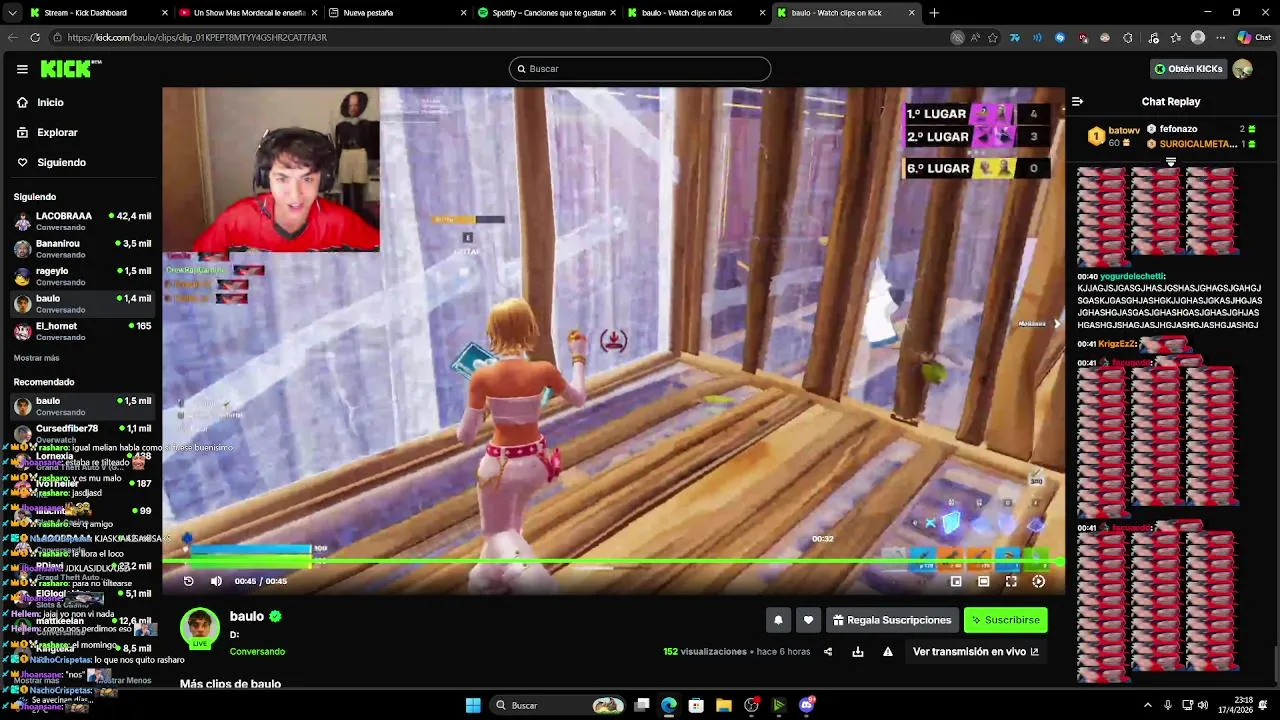Open the media control music note icon
Viewport: 1280px width, 720px height.
pos(1153,37)
